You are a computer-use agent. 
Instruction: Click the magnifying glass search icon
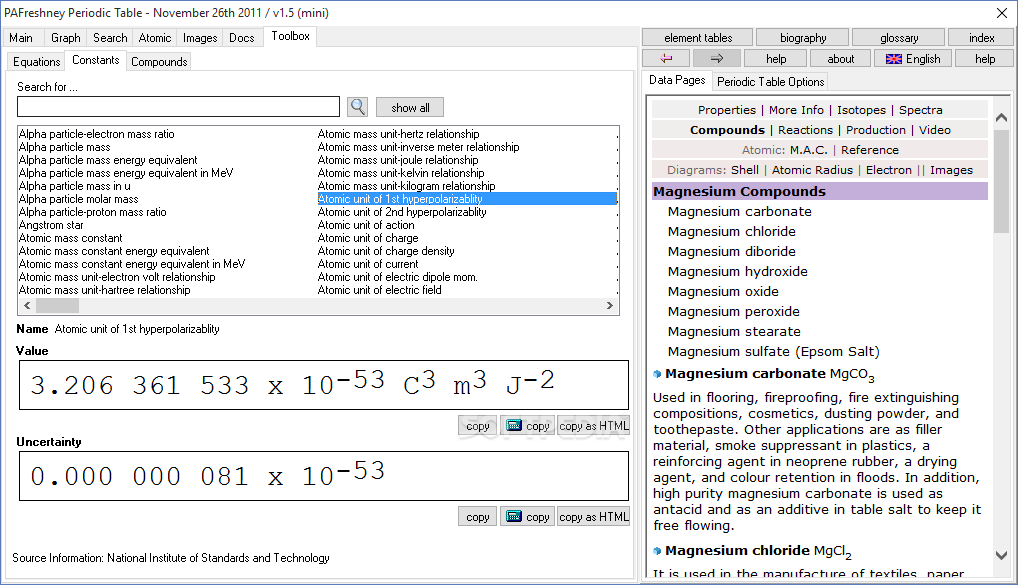pyautogui.click(x=357, y=107)
